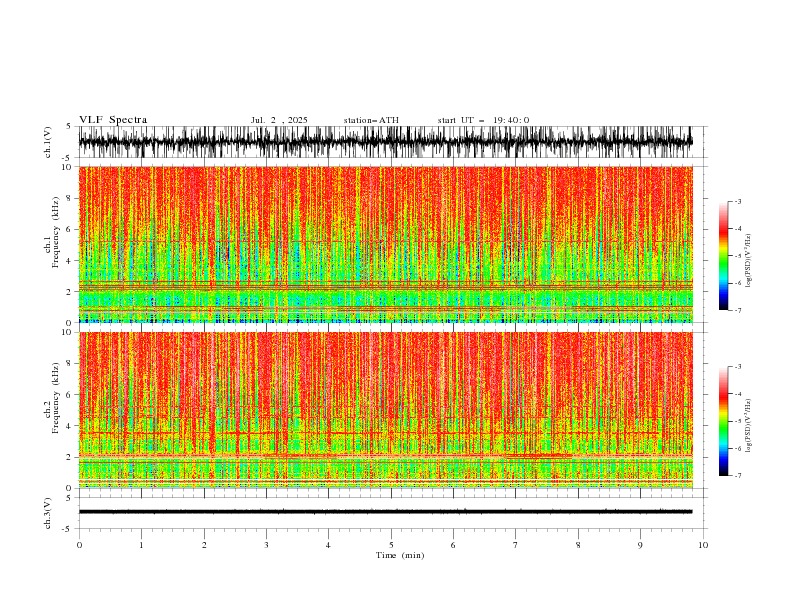Click inside the ch.1 spectrogram plot
Screen dimensions: 792x612
(385, 244)
